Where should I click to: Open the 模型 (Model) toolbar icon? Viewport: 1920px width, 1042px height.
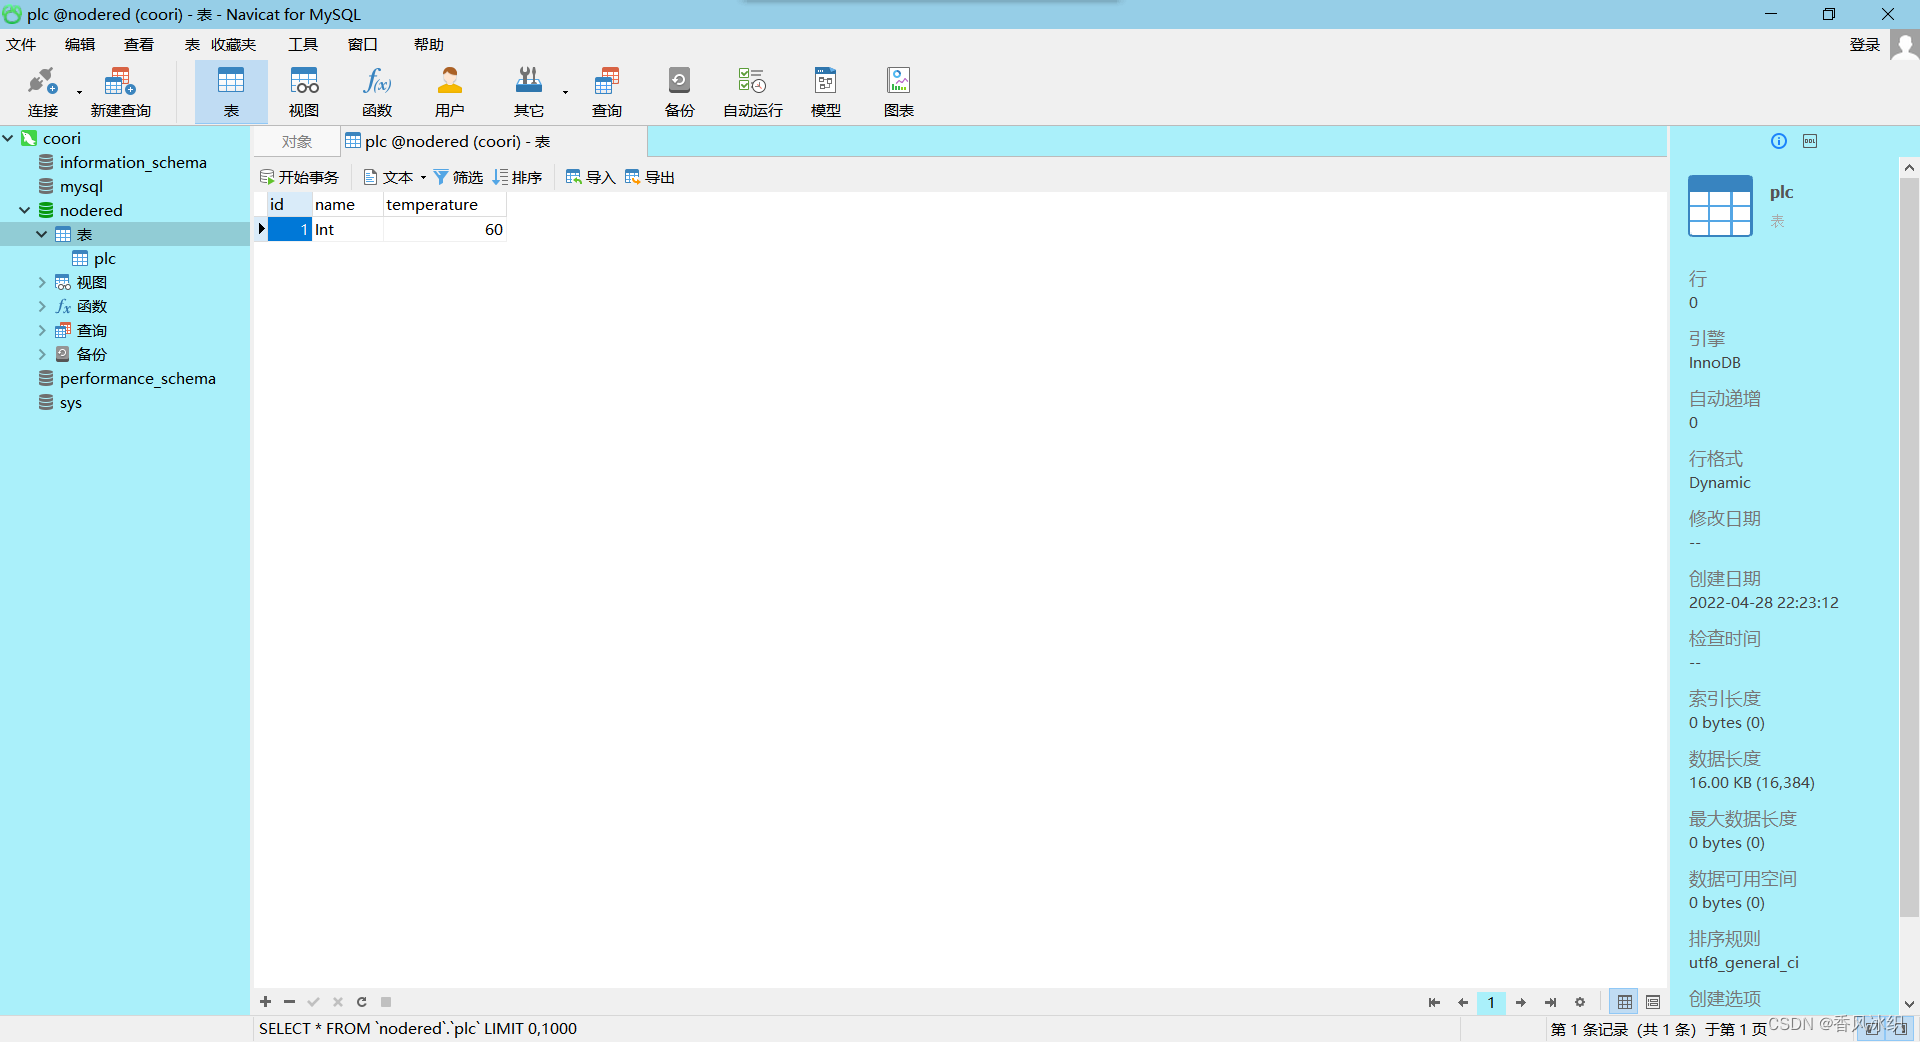pos(824,90)
